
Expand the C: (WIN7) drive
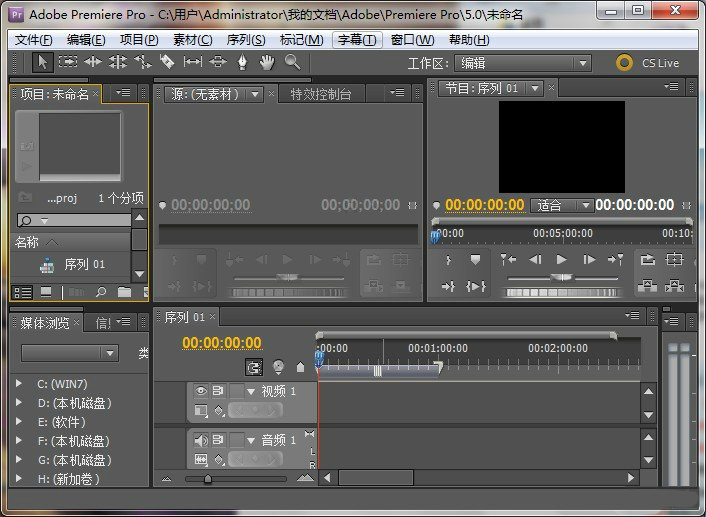18,384
